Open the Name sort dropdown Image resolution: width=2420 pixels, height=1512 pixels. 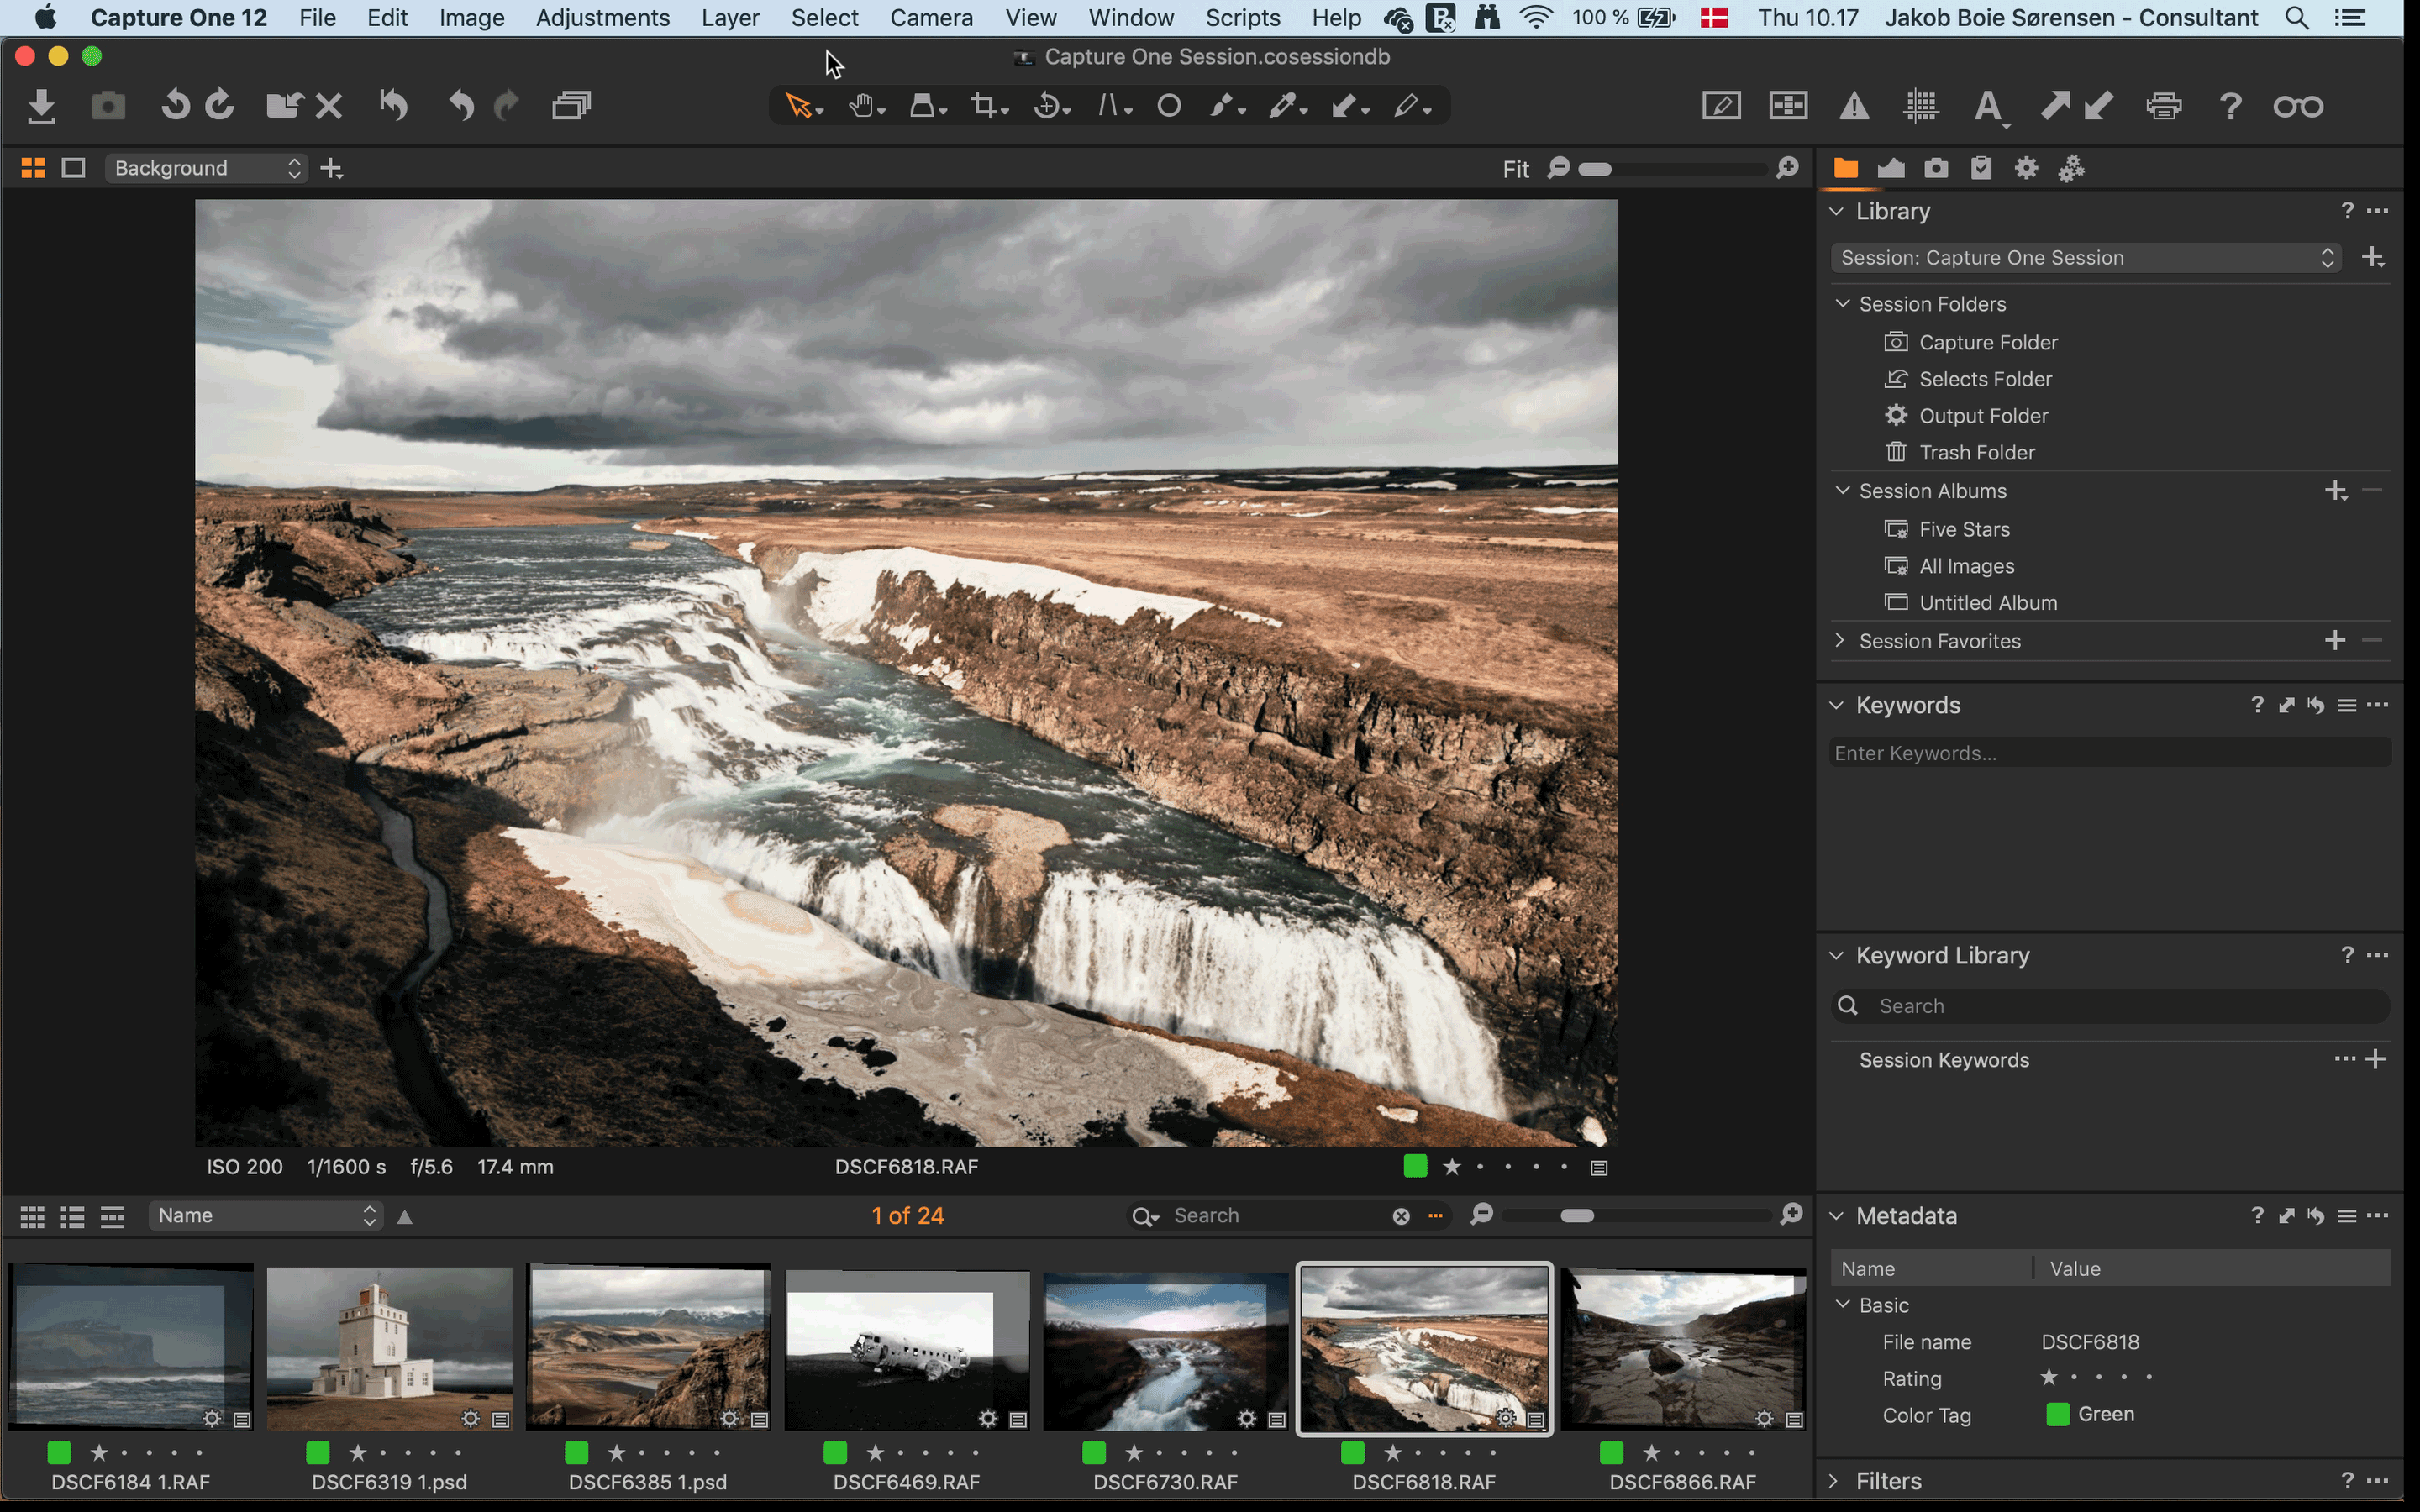(266, 1216)
